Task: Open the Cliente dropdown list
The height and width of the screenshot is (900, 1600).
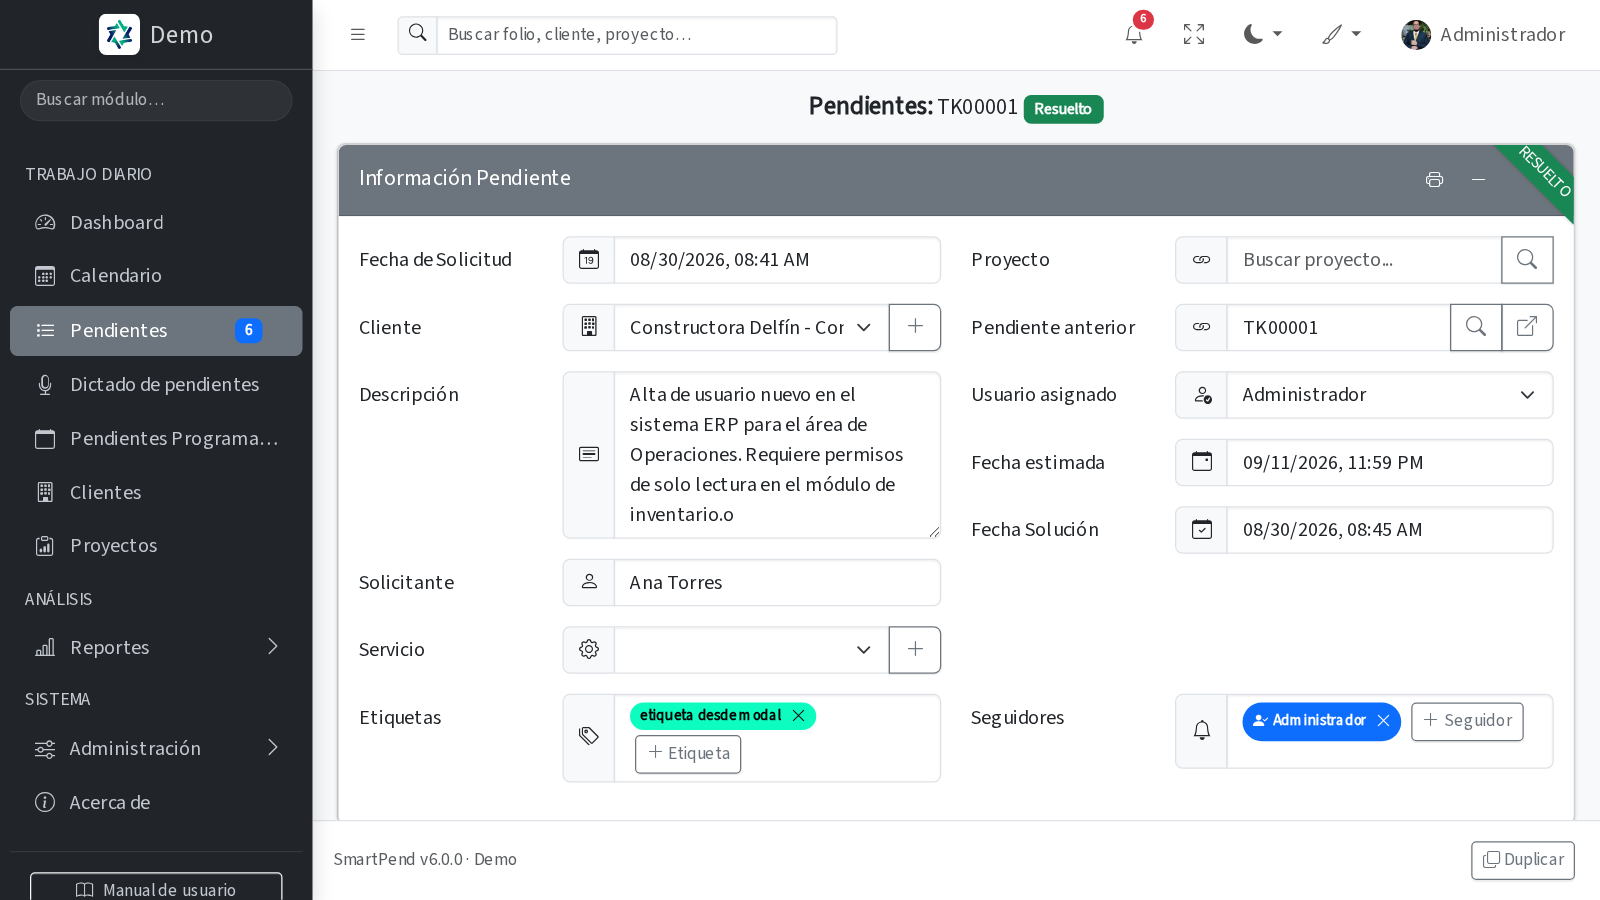Action: click(x=751, y=327)
